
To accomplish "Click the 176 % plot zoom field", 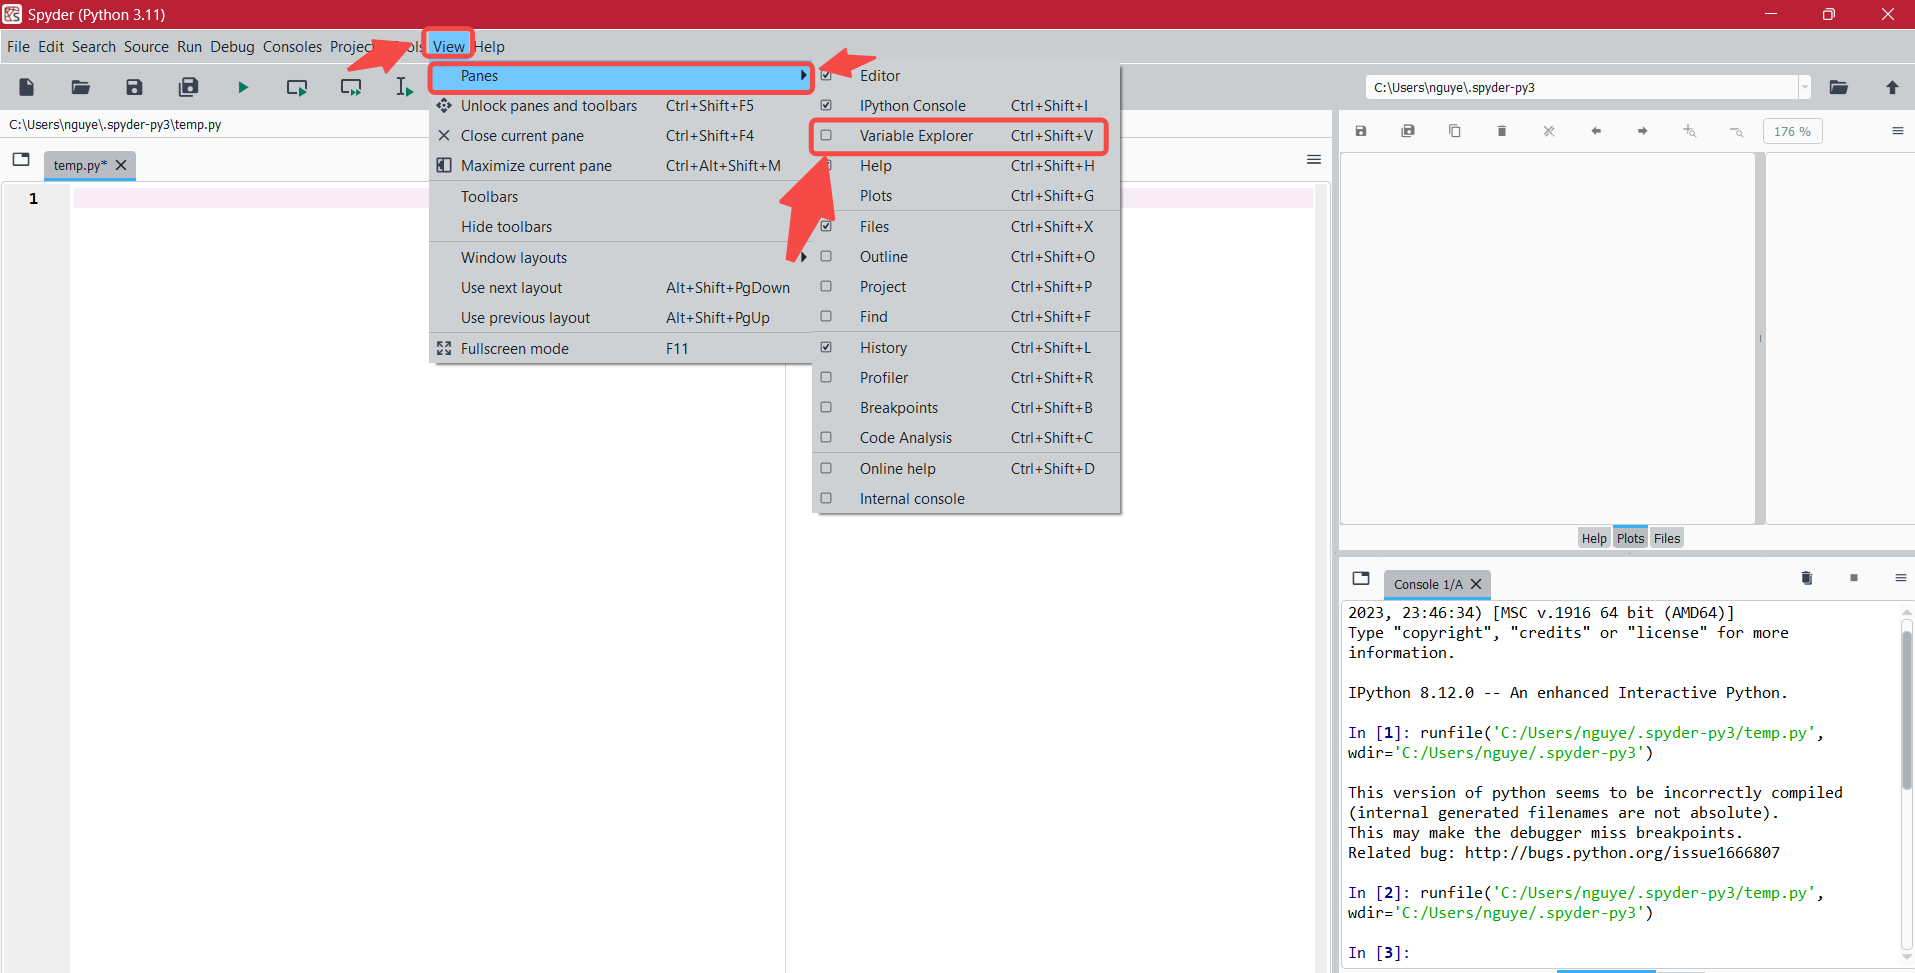I will pos(1793,131).
